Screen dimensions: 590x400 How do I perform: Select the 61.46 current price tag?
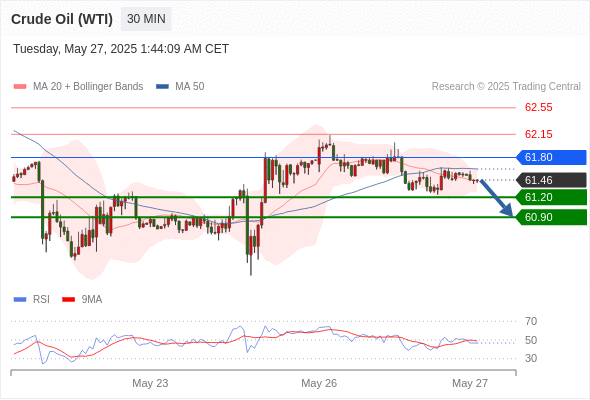click(551, 180)
